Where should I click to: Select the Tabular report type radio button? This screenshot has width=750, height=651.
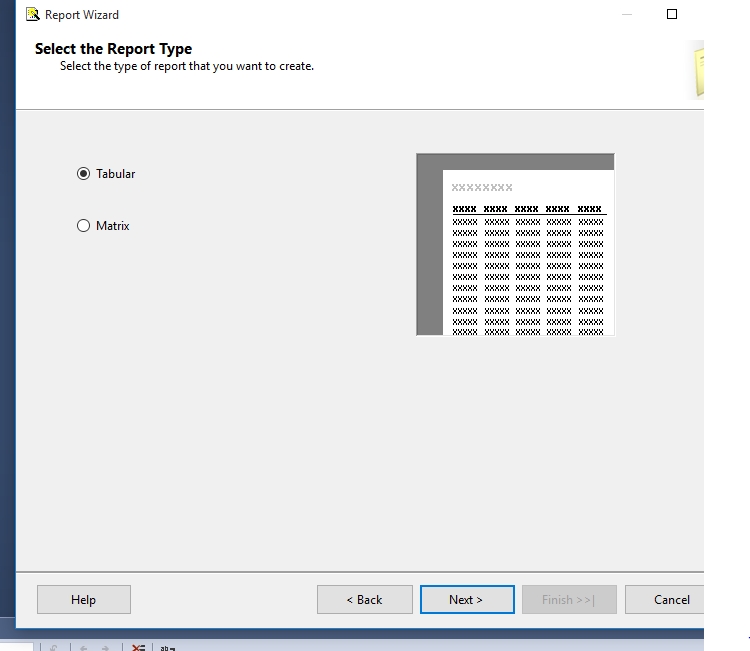tap(84, 174)
